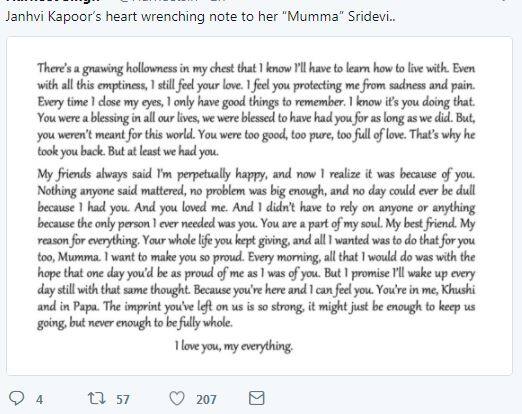Click the blank white margin below the note text
The width and height of the screenshot is (522, 414).
point(259,364)
